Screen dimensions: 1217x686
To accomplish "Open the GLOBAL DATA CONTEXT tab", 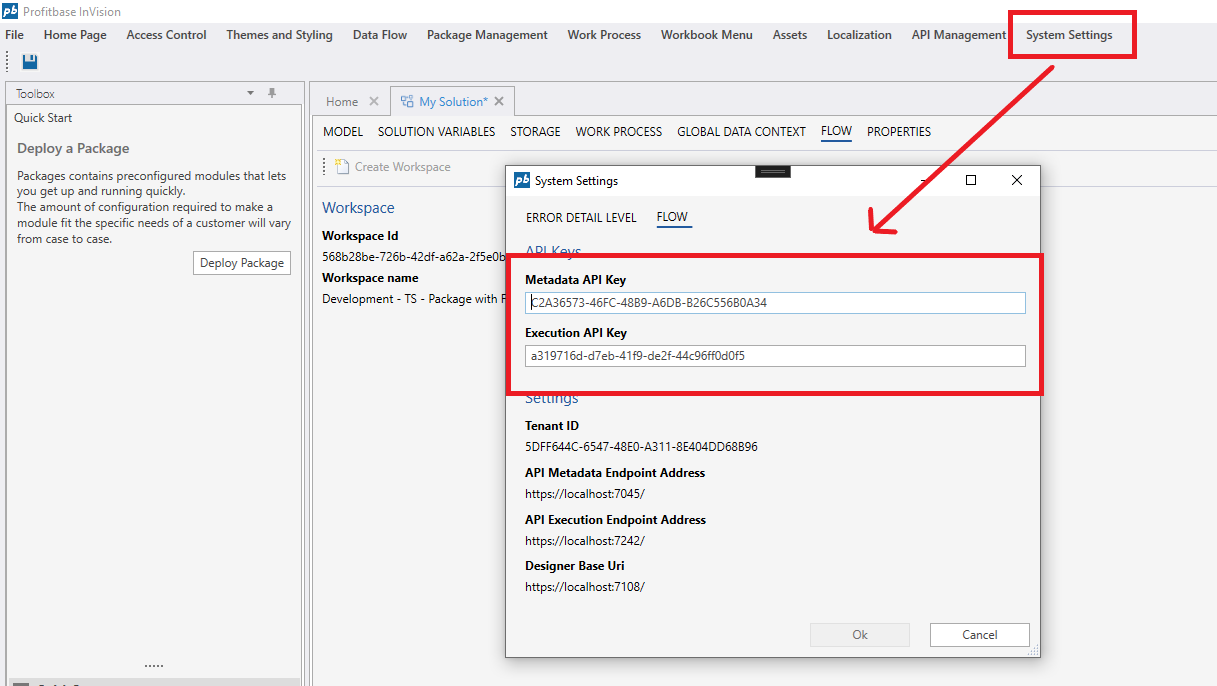I will tap(741, 132).
